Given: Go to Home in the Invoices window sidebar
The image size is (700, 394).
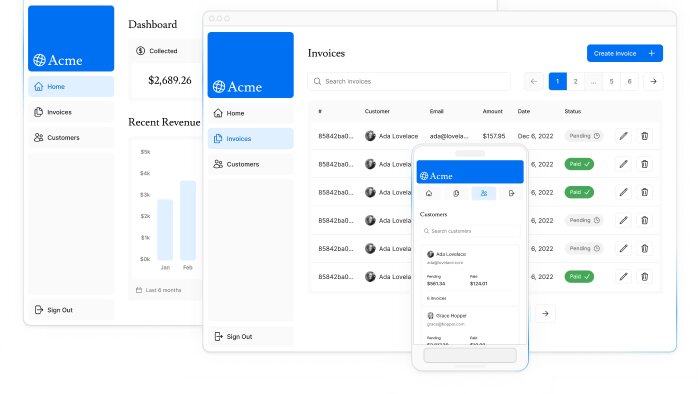Looking at the screenshot, I should pos(250,113).
